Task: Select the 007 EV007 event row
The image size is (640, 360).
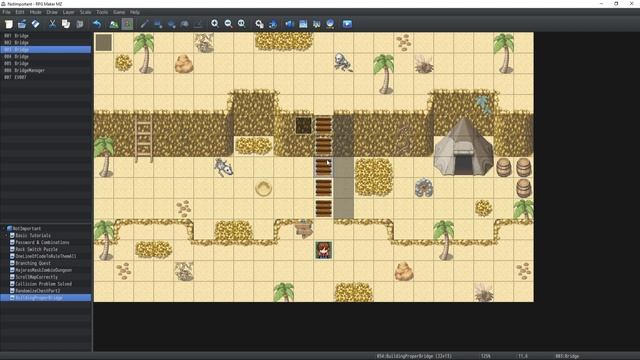Action: pyautogui.click(x=46, y=77)
